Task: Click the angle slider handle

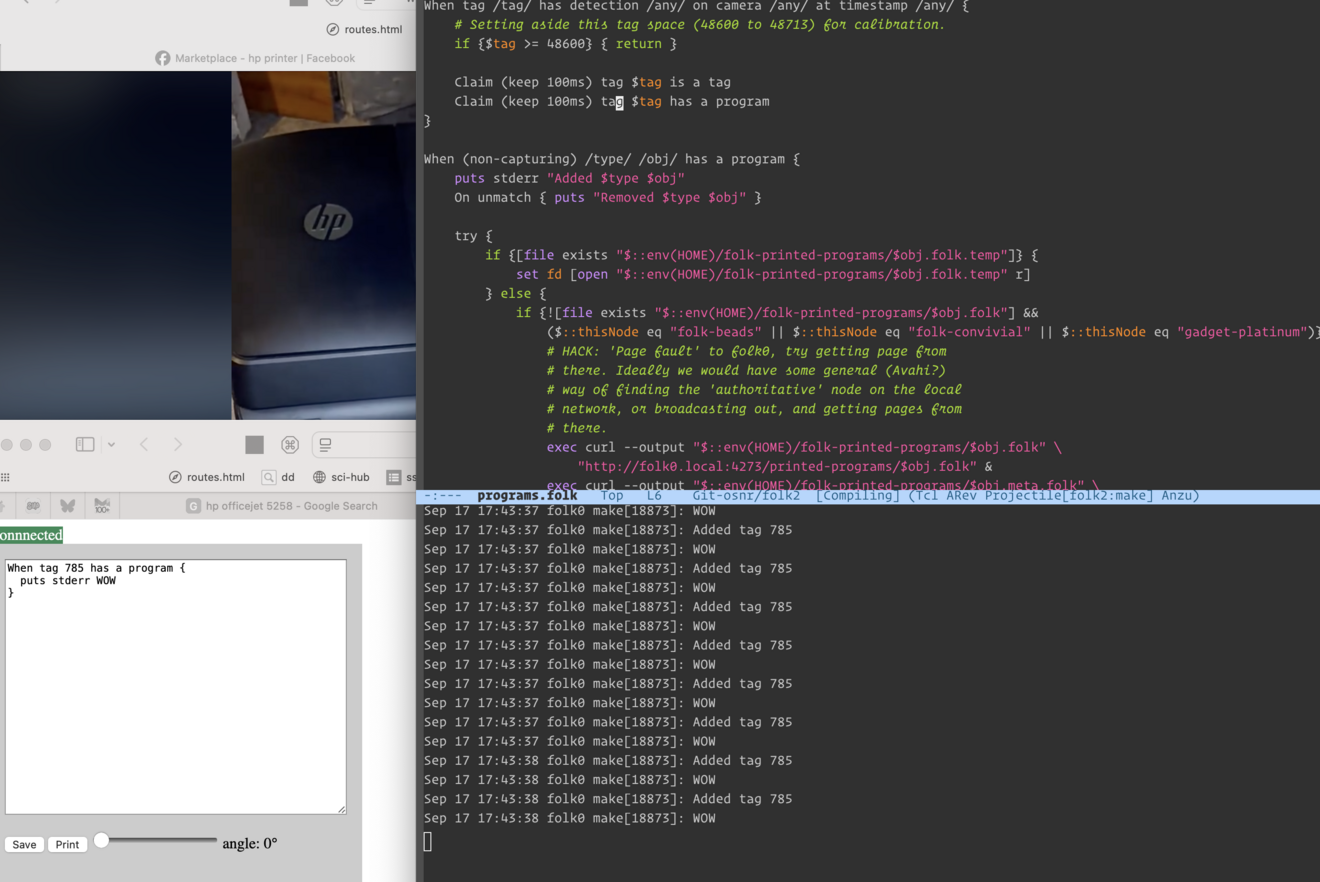Action: click(x=102, y=841)
